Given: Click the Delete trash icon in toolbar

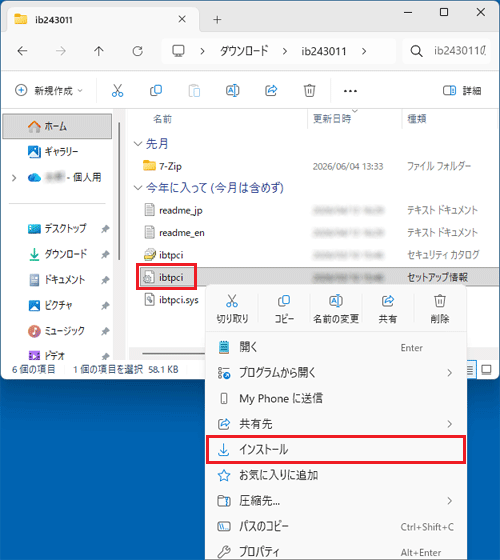Looking at the screenshot, I should pyautogui.click(x=309, y=91).
